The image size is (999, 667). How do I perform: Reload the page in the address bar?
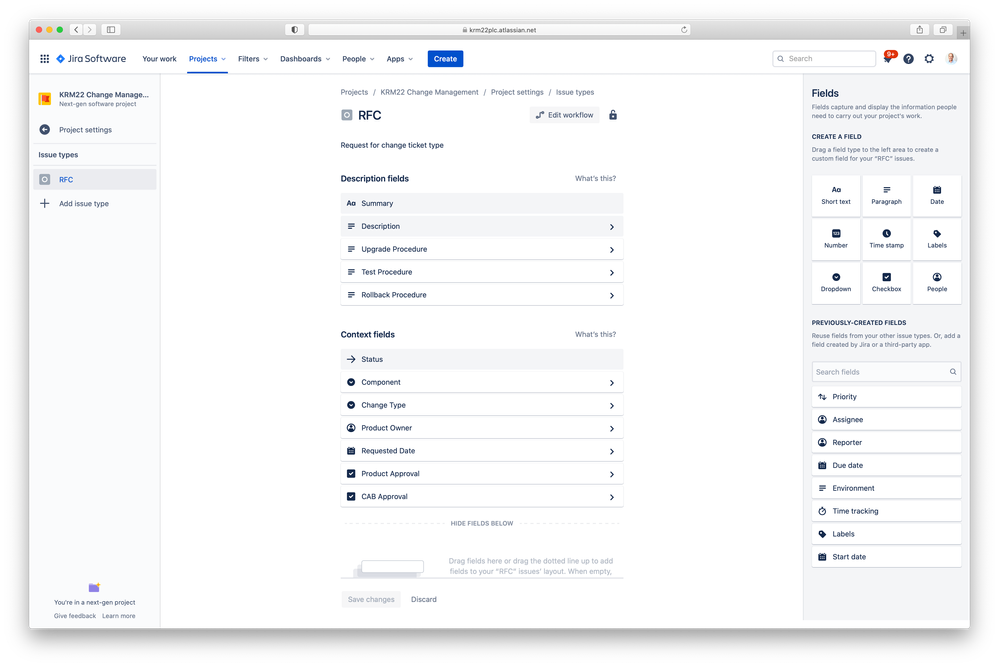tap(684, 30)
